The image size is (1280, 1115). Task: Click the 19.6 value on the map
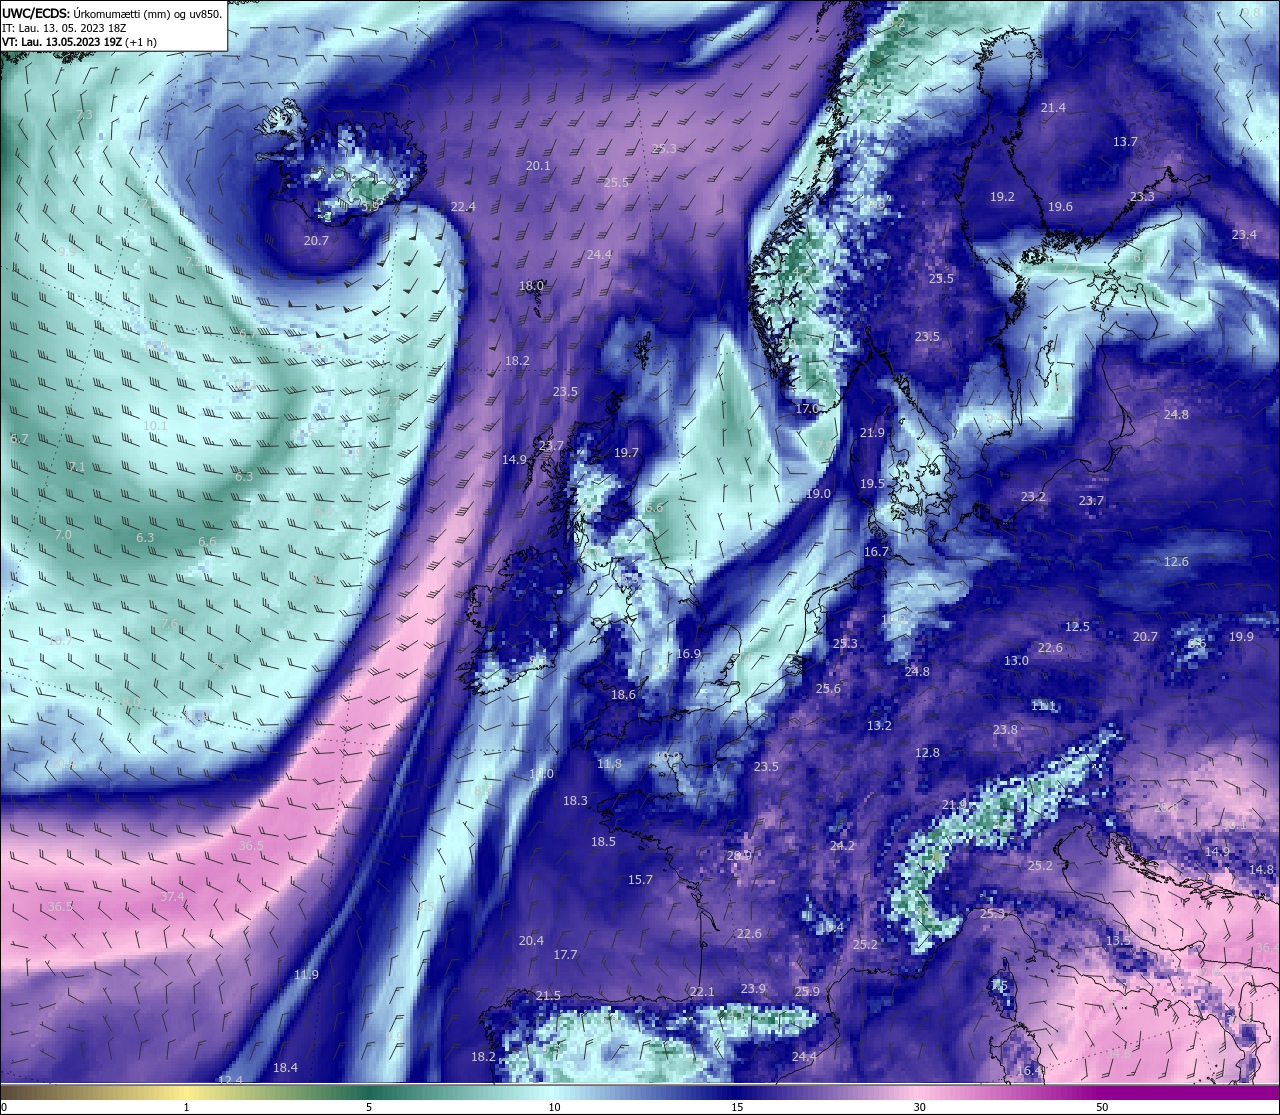pyautogui.click(x=1060, y=207)
